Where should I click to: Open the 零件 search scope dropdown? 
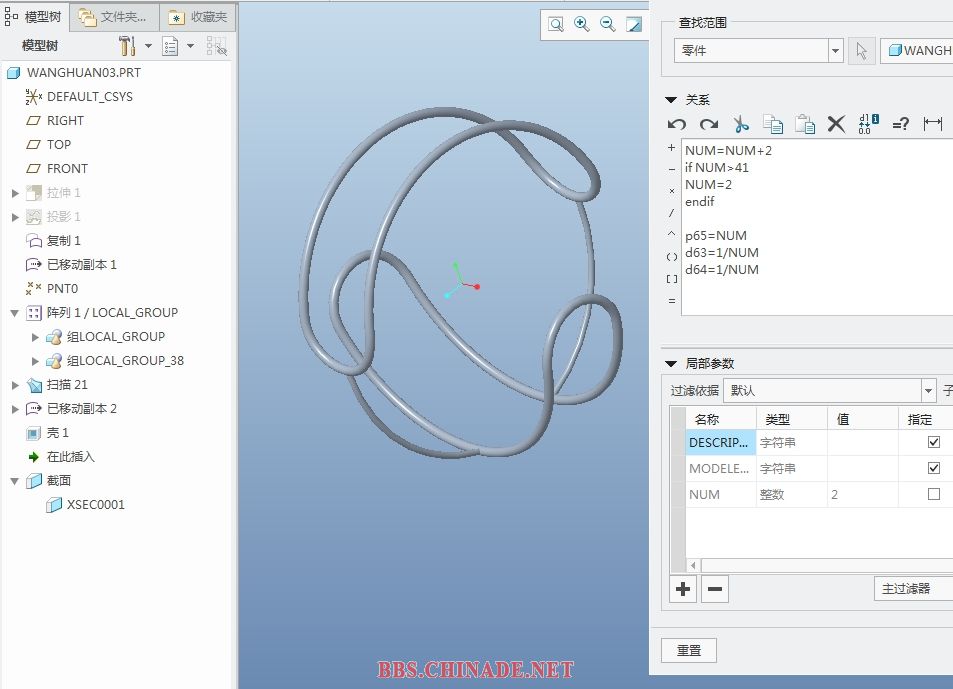click(835, 51)
